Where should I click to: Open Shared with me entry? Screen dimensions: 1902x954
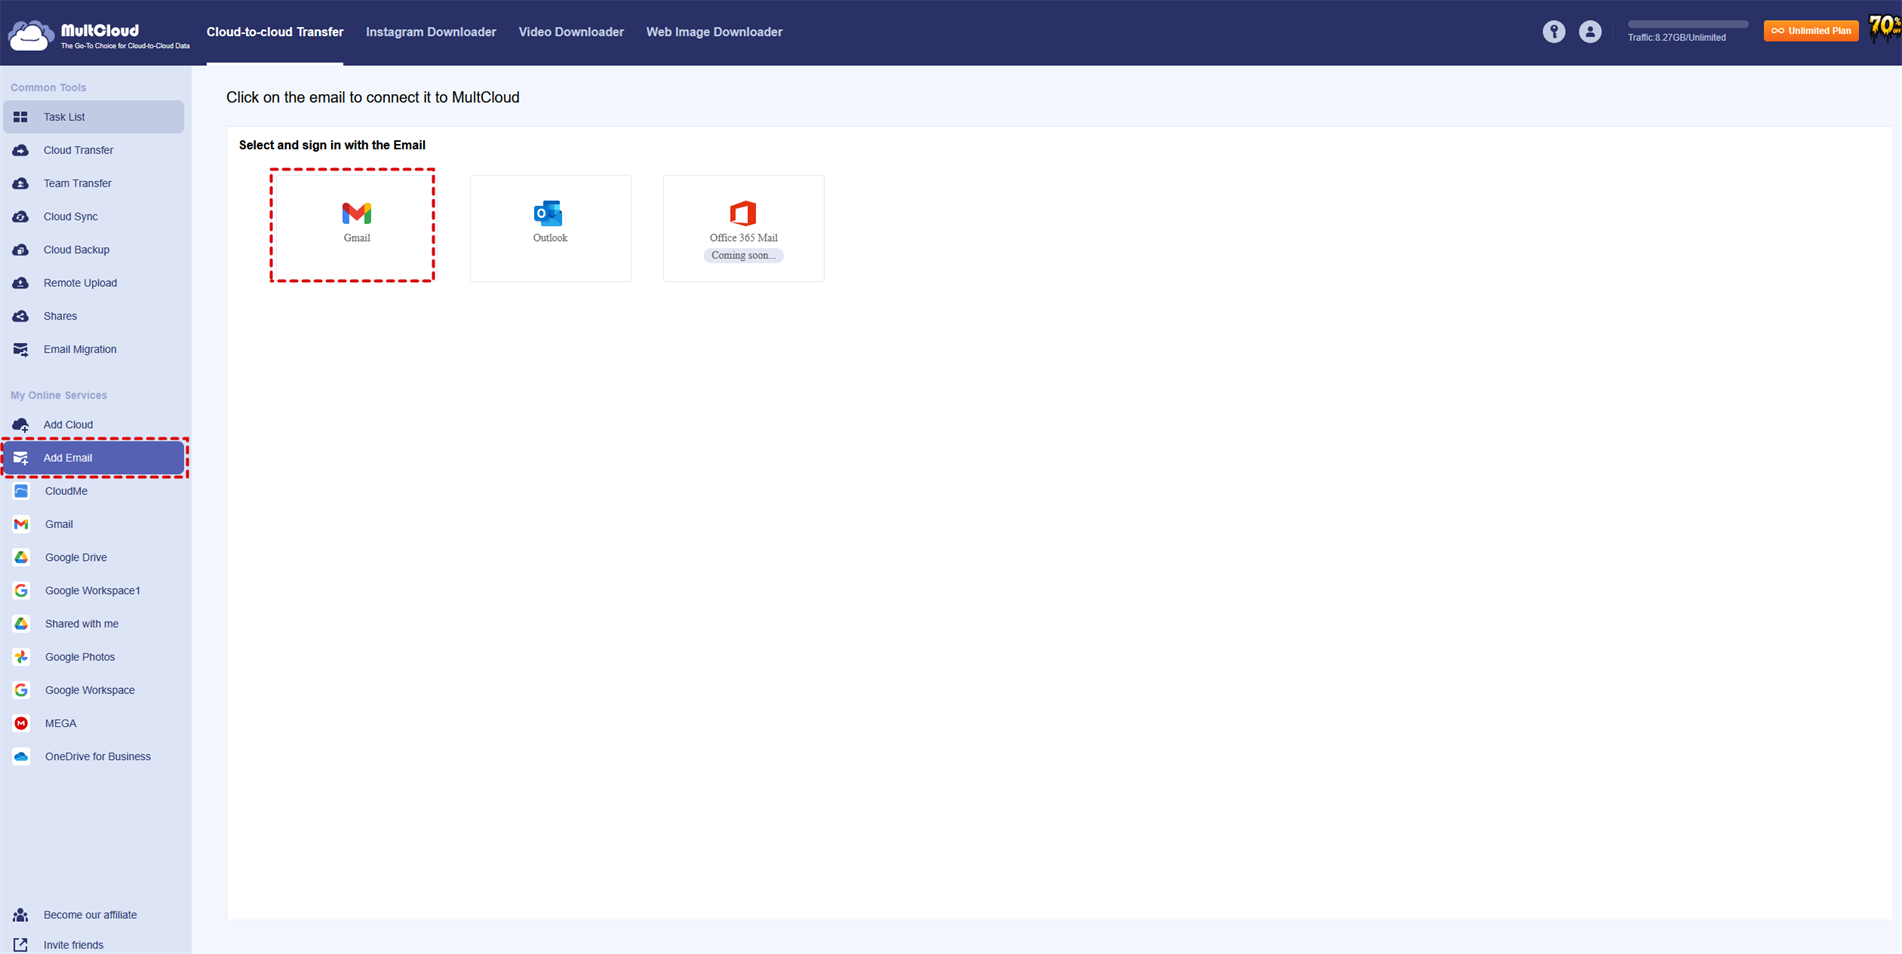pyautogui.click(x=93, y=624)
